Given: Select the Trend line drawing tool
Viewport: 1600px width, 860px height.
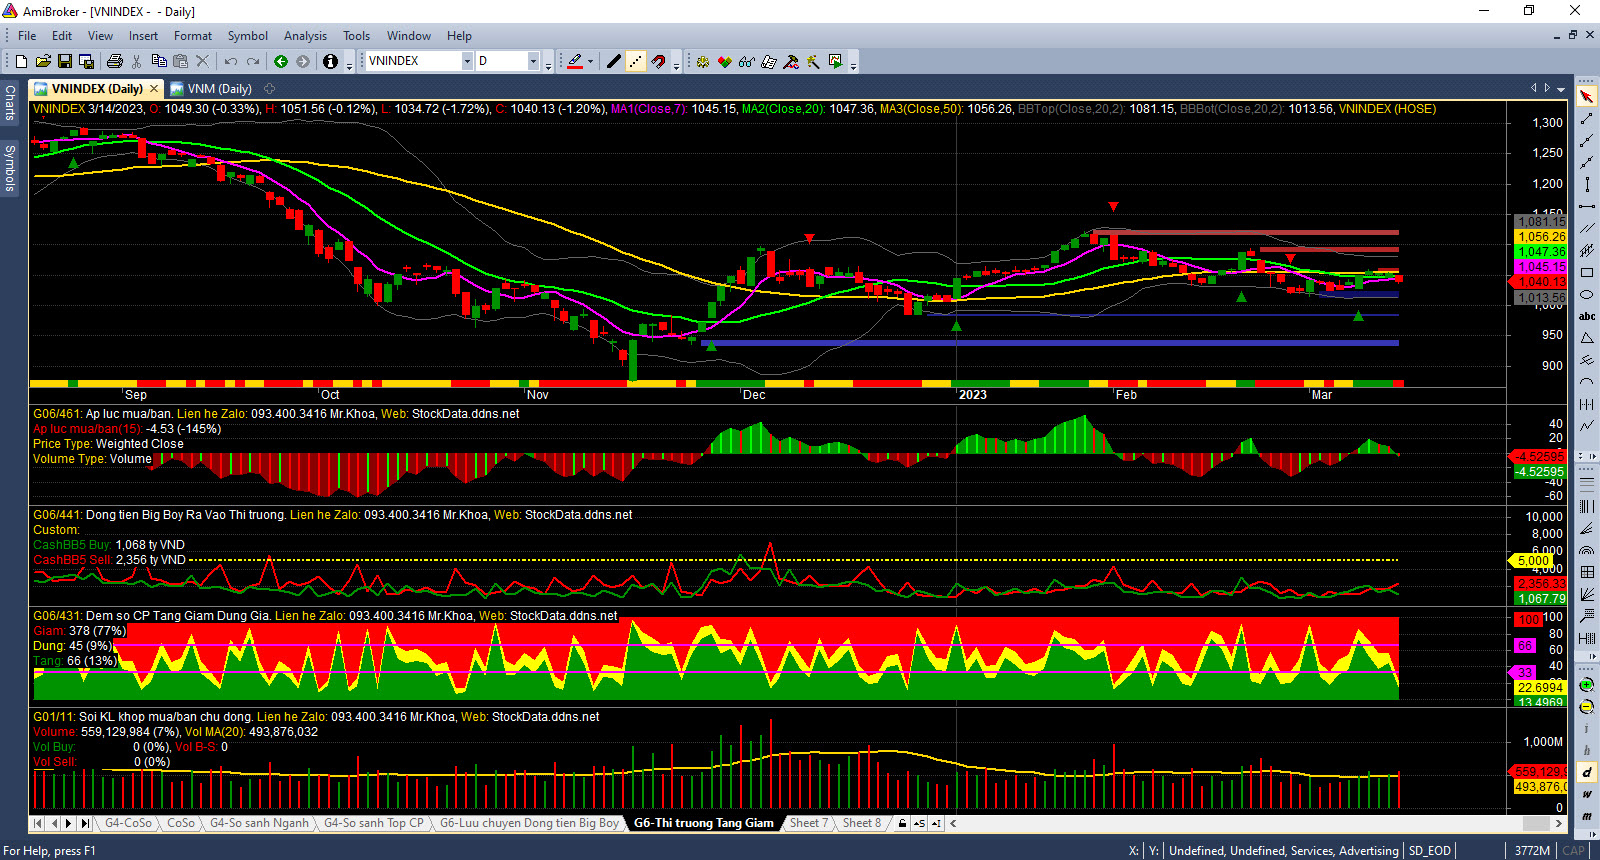Looking at the screenshot, I should click(x=1587, y=119).
